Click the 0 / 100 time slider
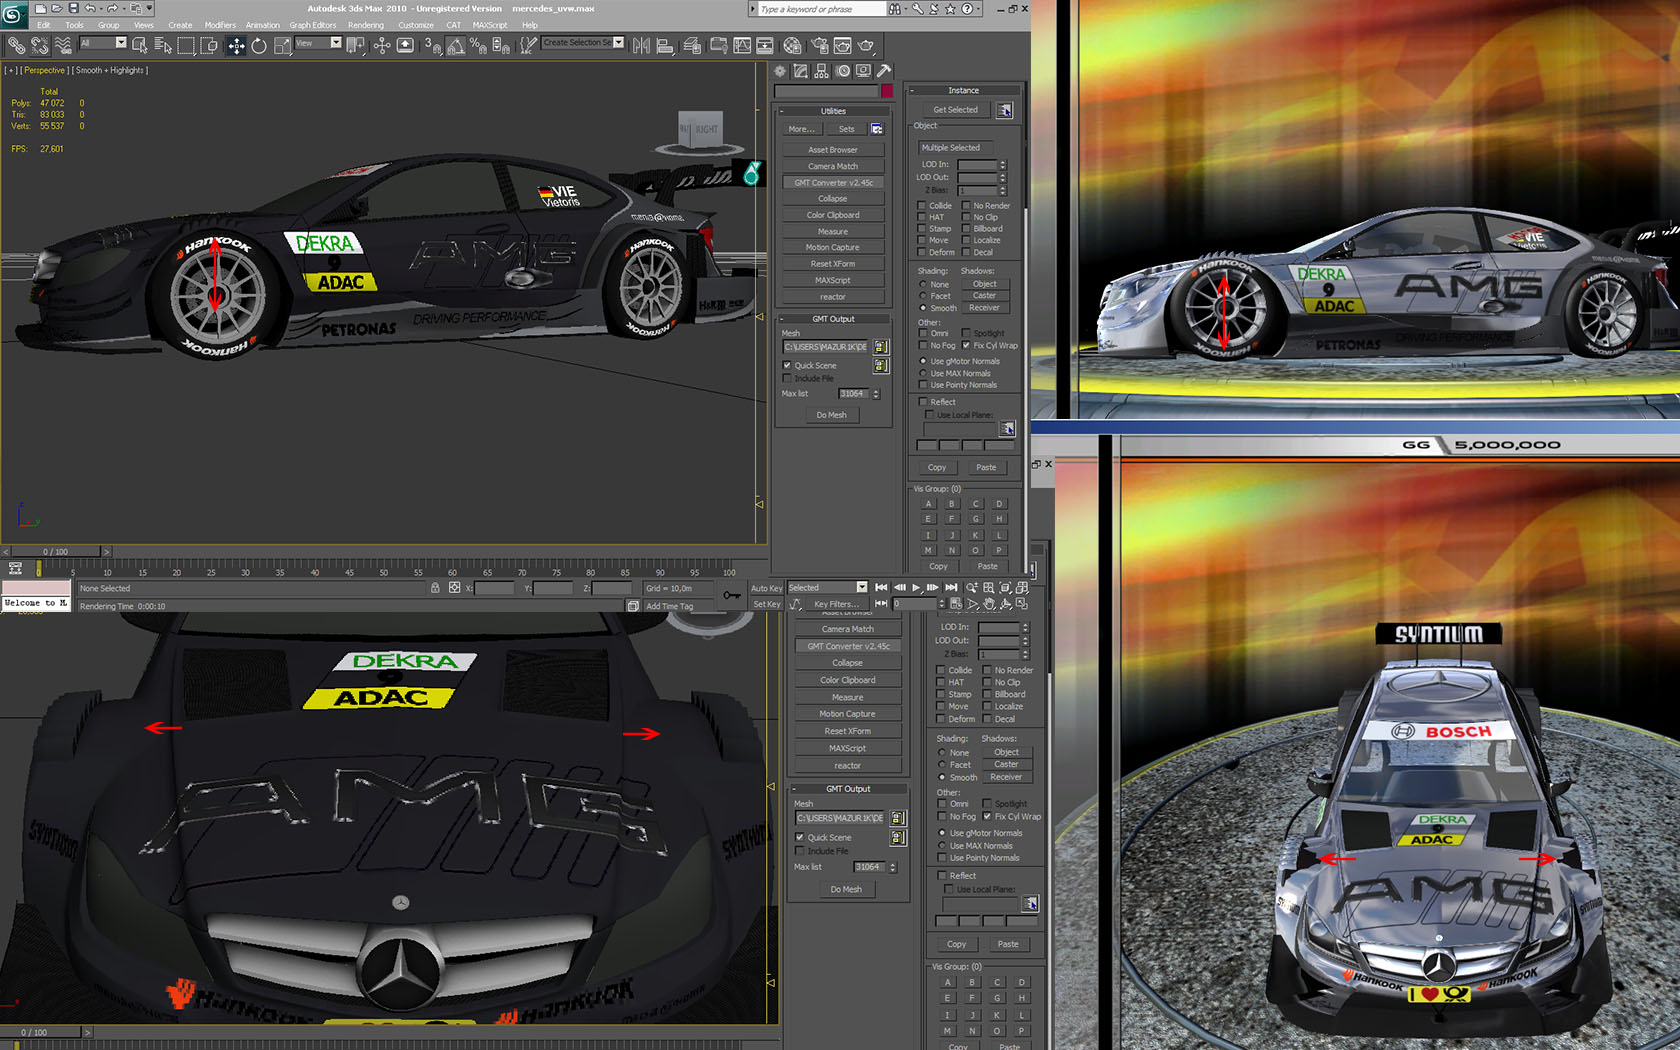Viewport: 1680px width, 1050px height. pos(55,551)
